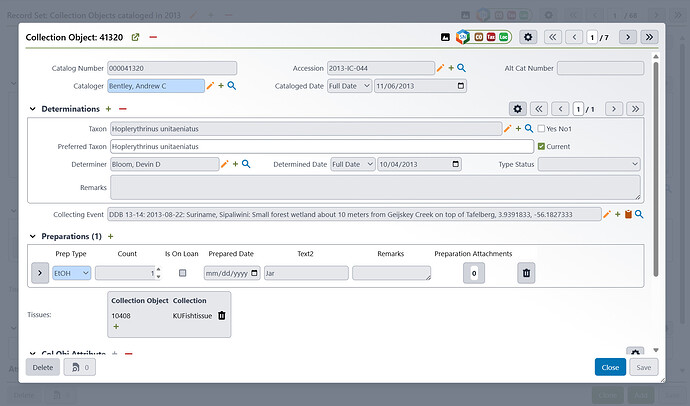Go to next determination

pyautogui.click(x=614, y=109)
